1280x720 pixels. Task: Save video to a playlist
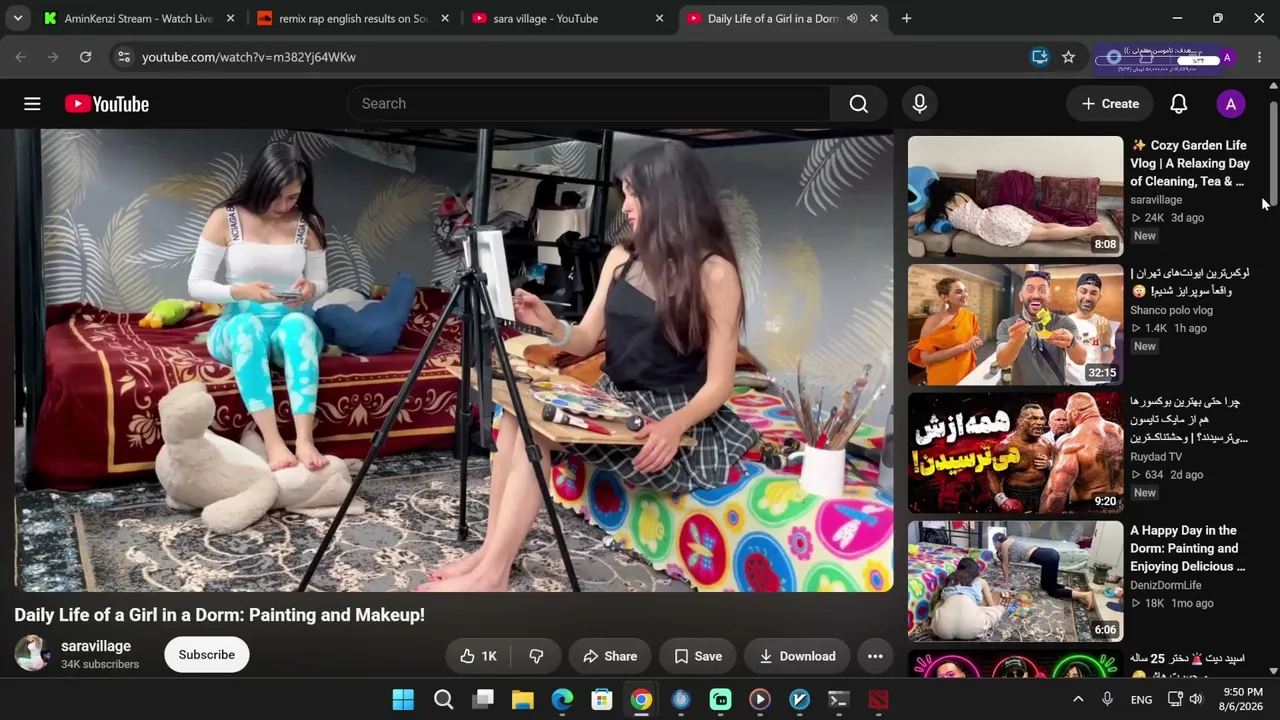pos(698,656)
